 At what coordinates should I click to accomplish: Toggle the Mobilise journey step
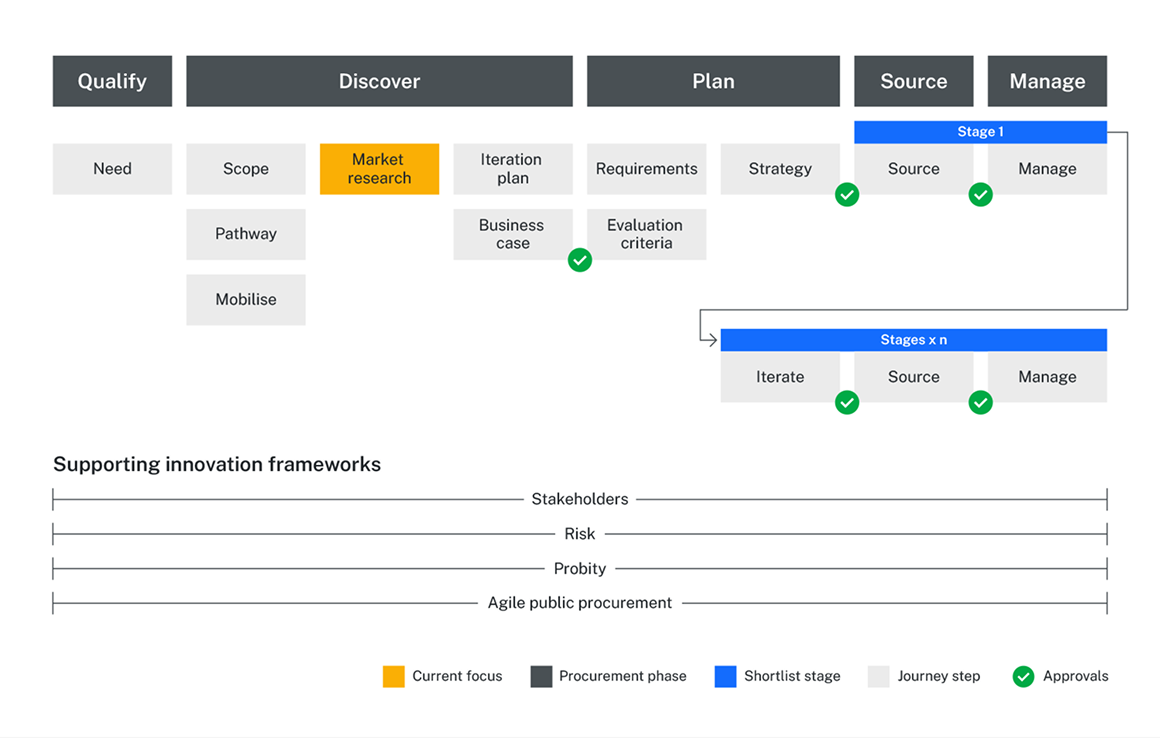pos(246,299)
